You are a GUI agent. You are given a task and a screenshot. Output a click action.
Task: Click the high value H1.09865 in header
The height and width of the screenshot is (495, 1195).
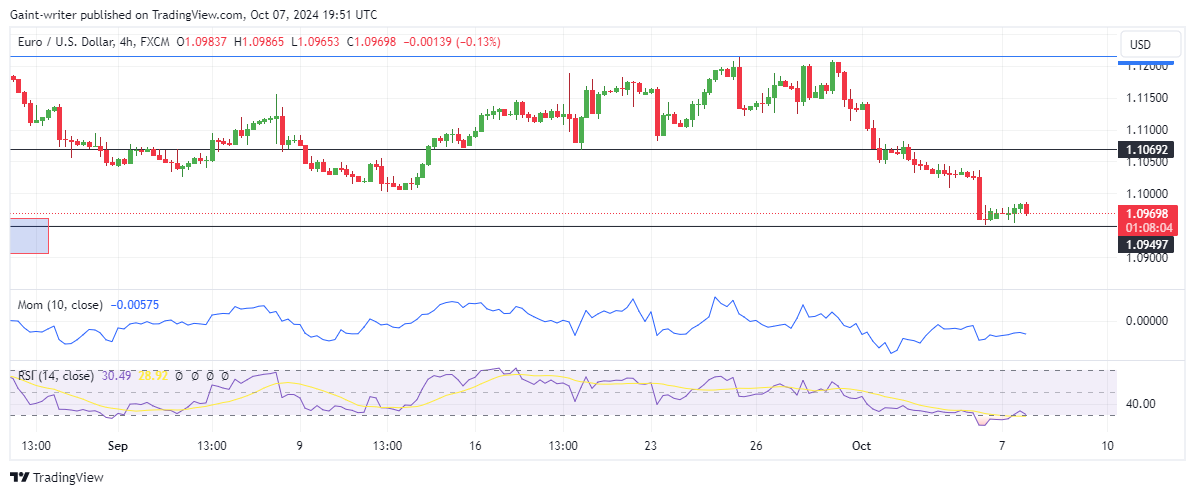(x=260, y=42)
